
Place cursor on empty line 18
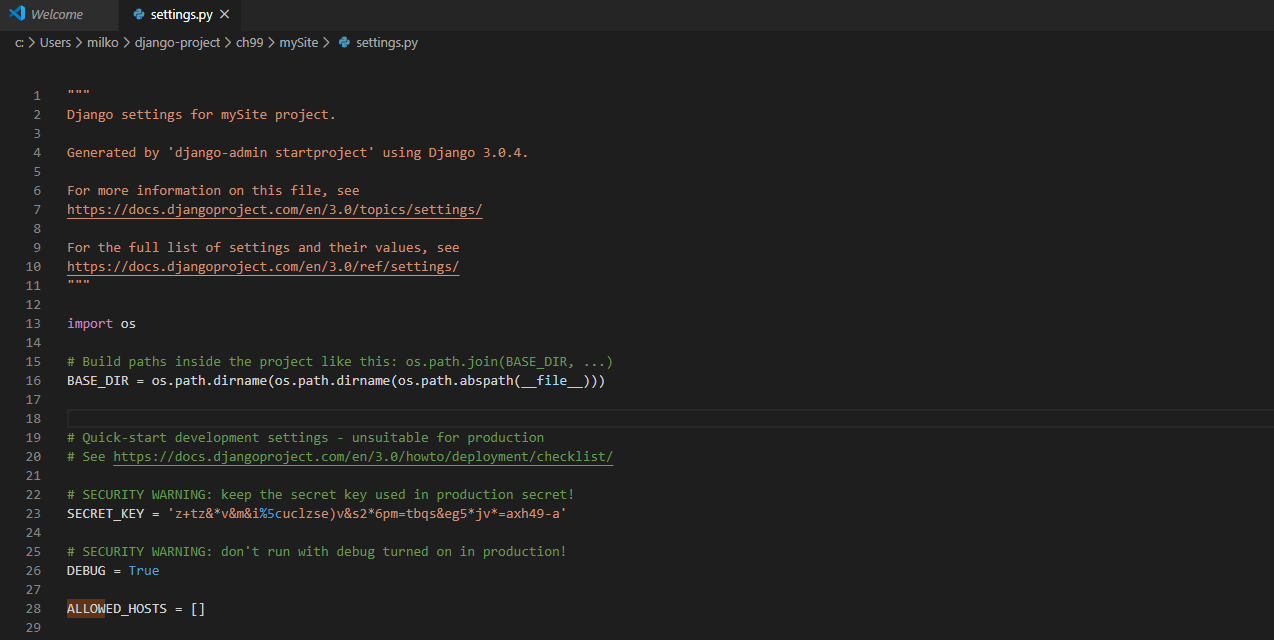pyautogui.click(x=668, y=419)
